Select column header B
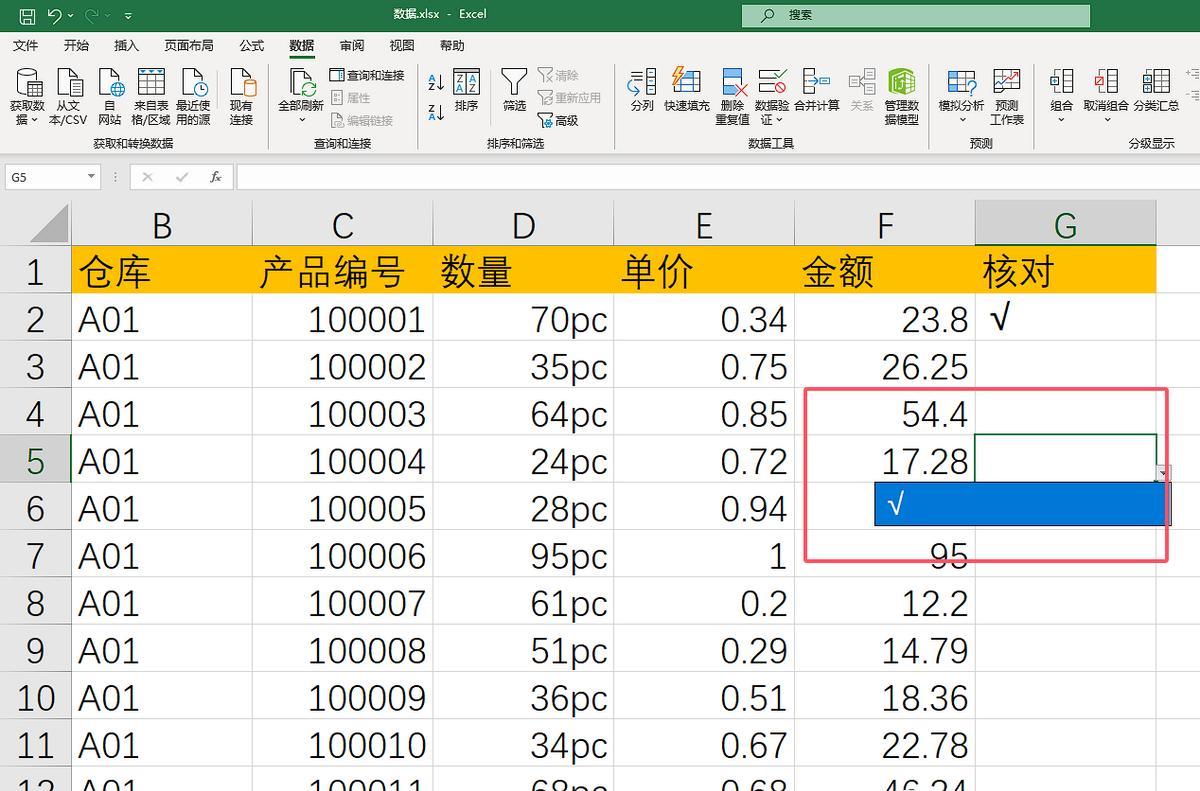This screenshot has width=1200, height=791. [161, 223]
